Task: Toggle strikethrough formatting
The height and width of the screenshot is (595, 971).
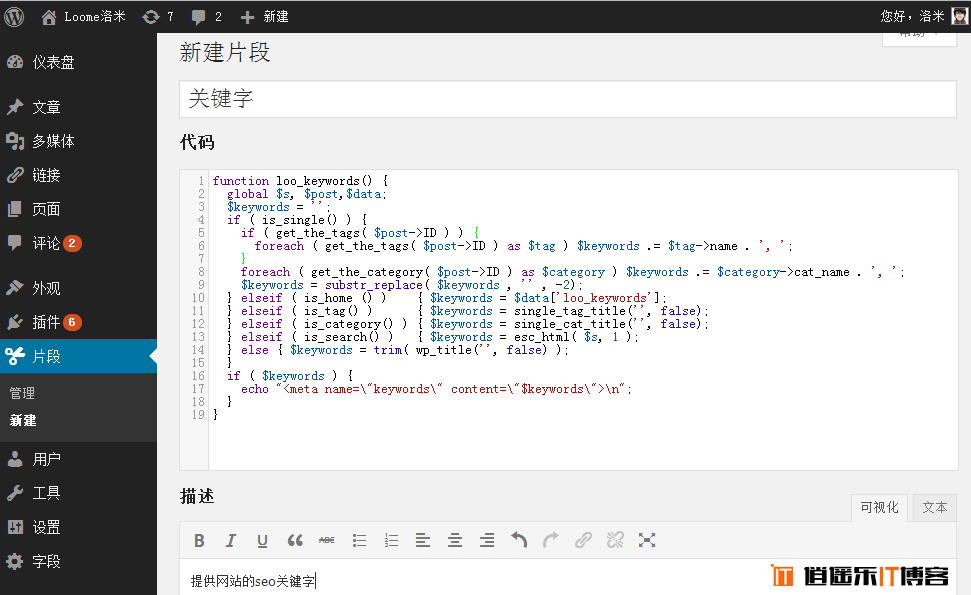Action: click(x=327, y=541)
